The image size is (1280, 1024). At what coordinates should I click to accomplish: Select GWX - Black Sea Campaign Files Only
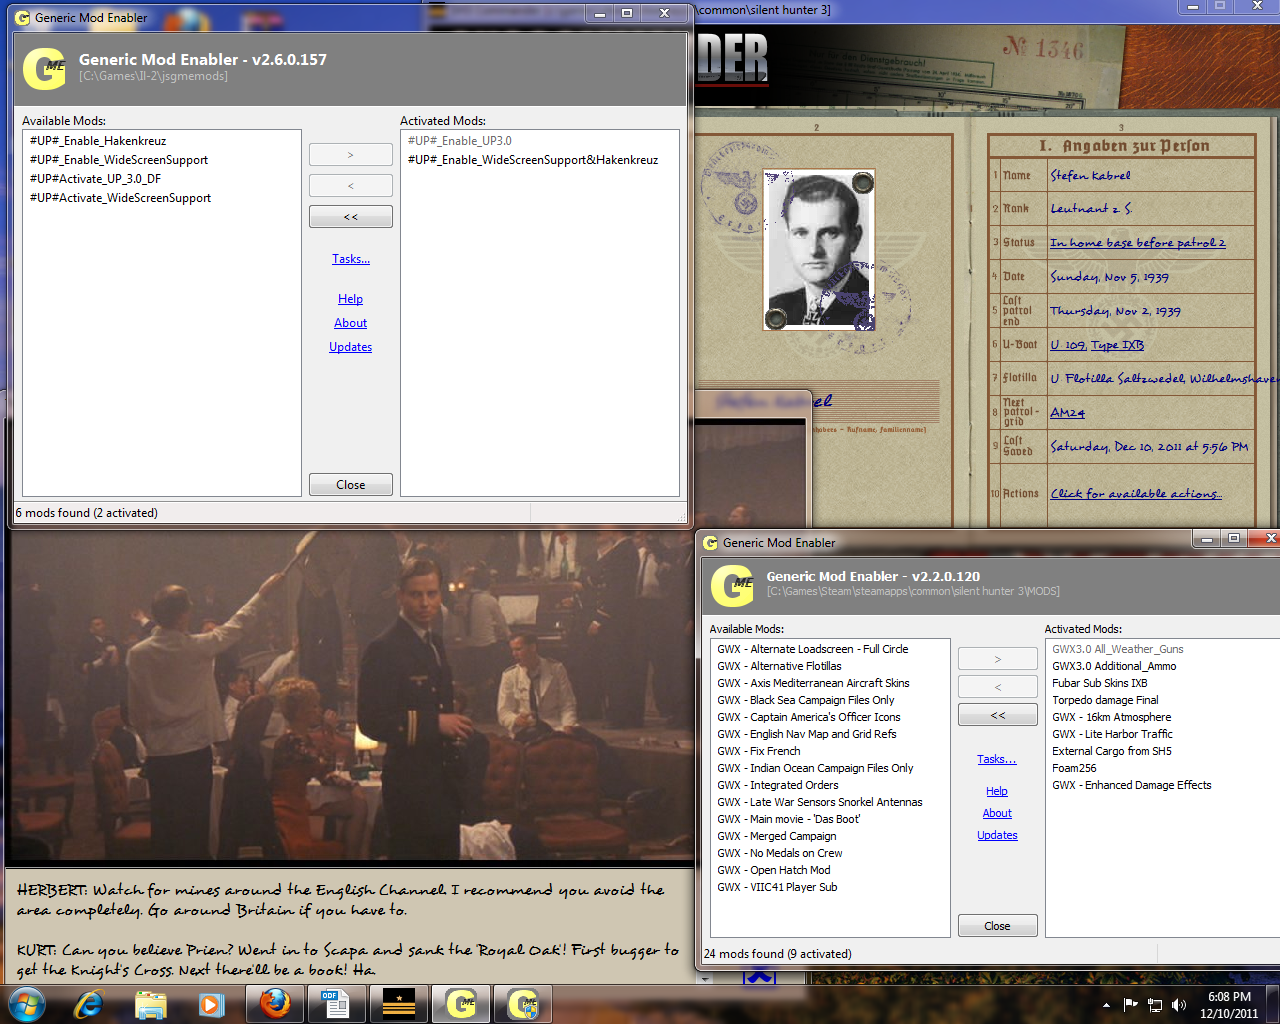806,700
